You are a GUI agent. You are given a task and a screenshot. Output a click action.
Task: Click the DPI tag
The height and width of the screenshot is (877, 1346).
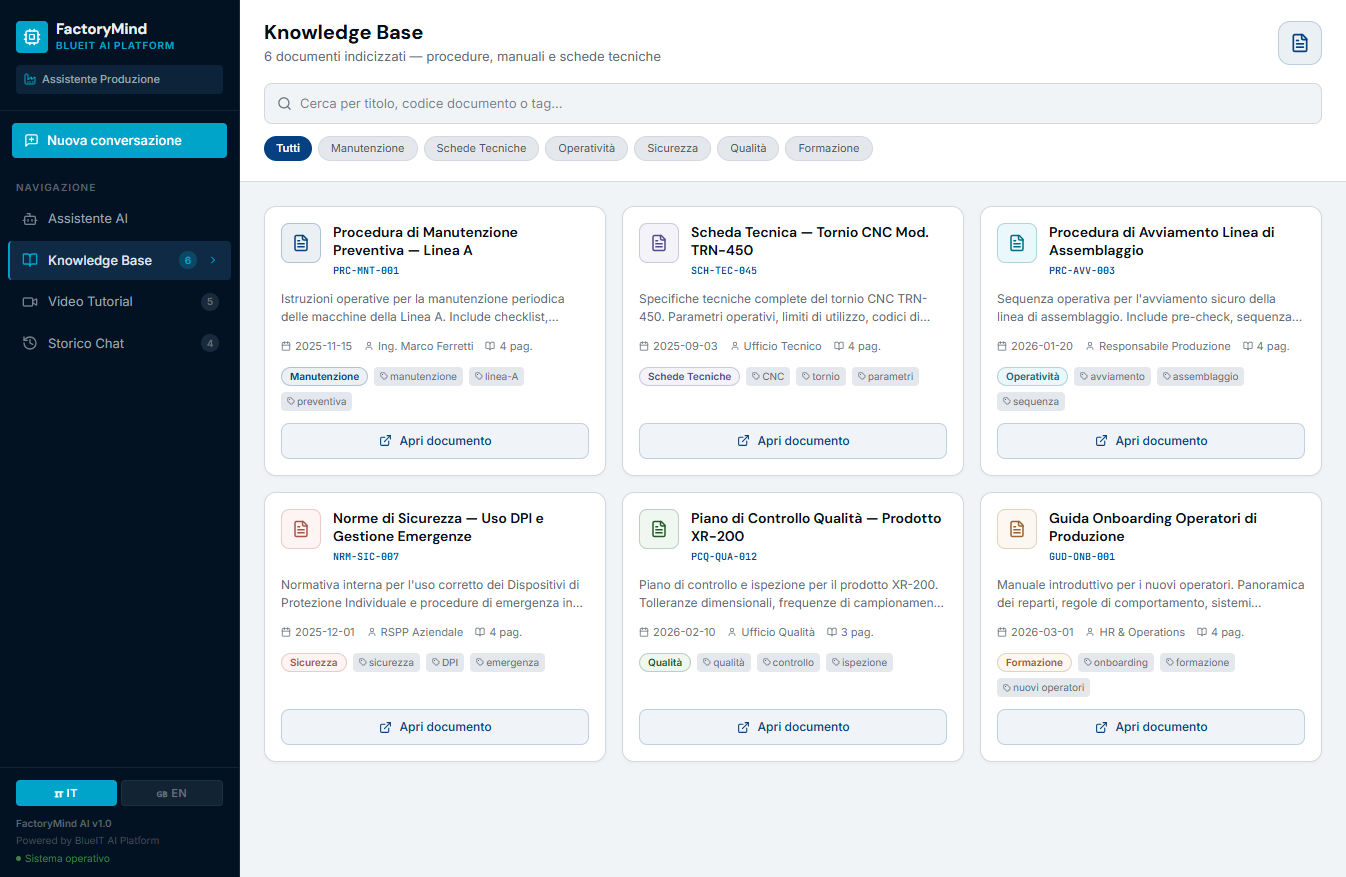pyautogui.click(x=446, y=662)
